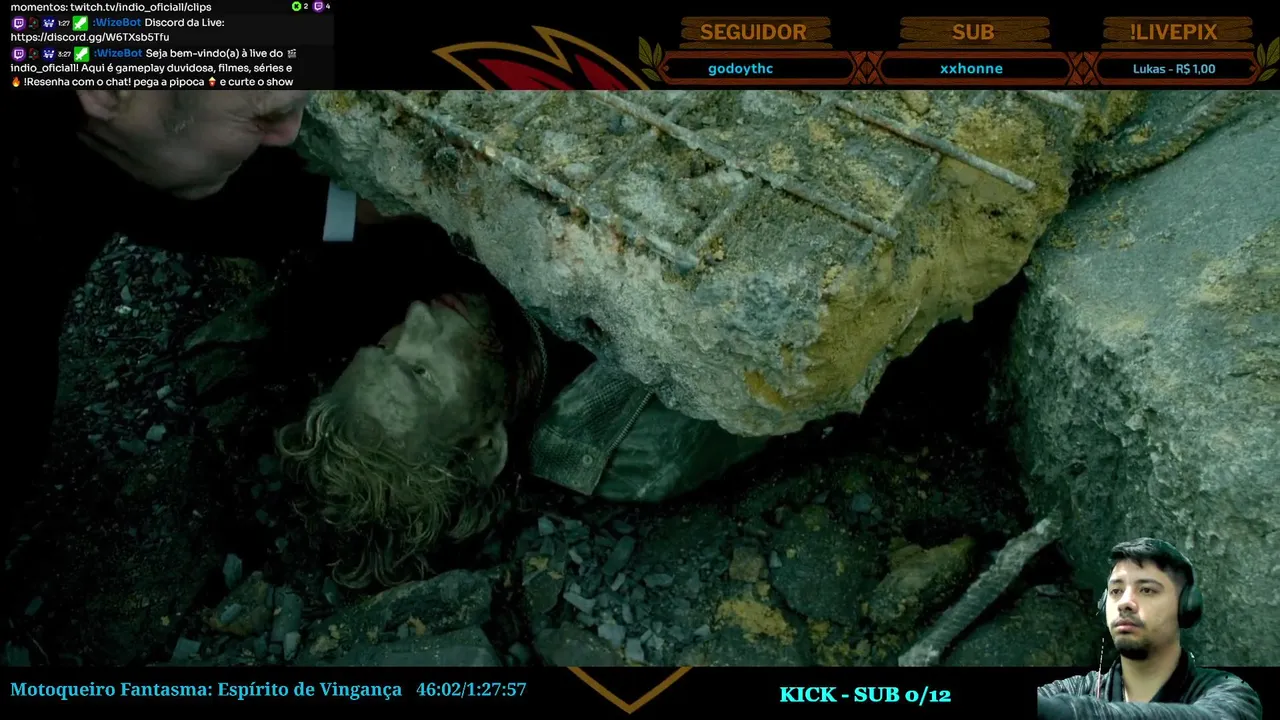Click latest subscriber name xxhonne
The height and width of the screenshot is (720, 1280).
tap(971, 69)
